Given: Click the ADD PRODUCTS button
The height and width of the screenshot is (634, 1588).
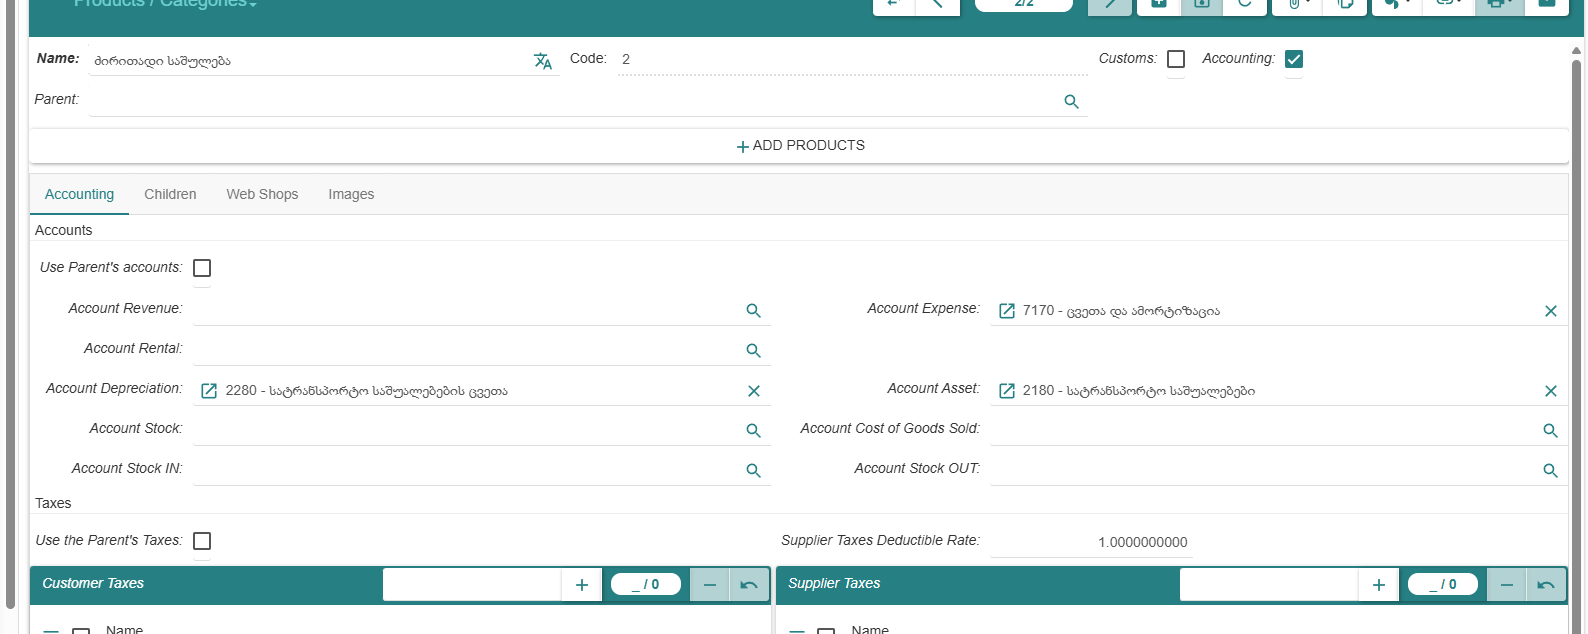Looking at the screenshot, I should (x=799, y=146).
